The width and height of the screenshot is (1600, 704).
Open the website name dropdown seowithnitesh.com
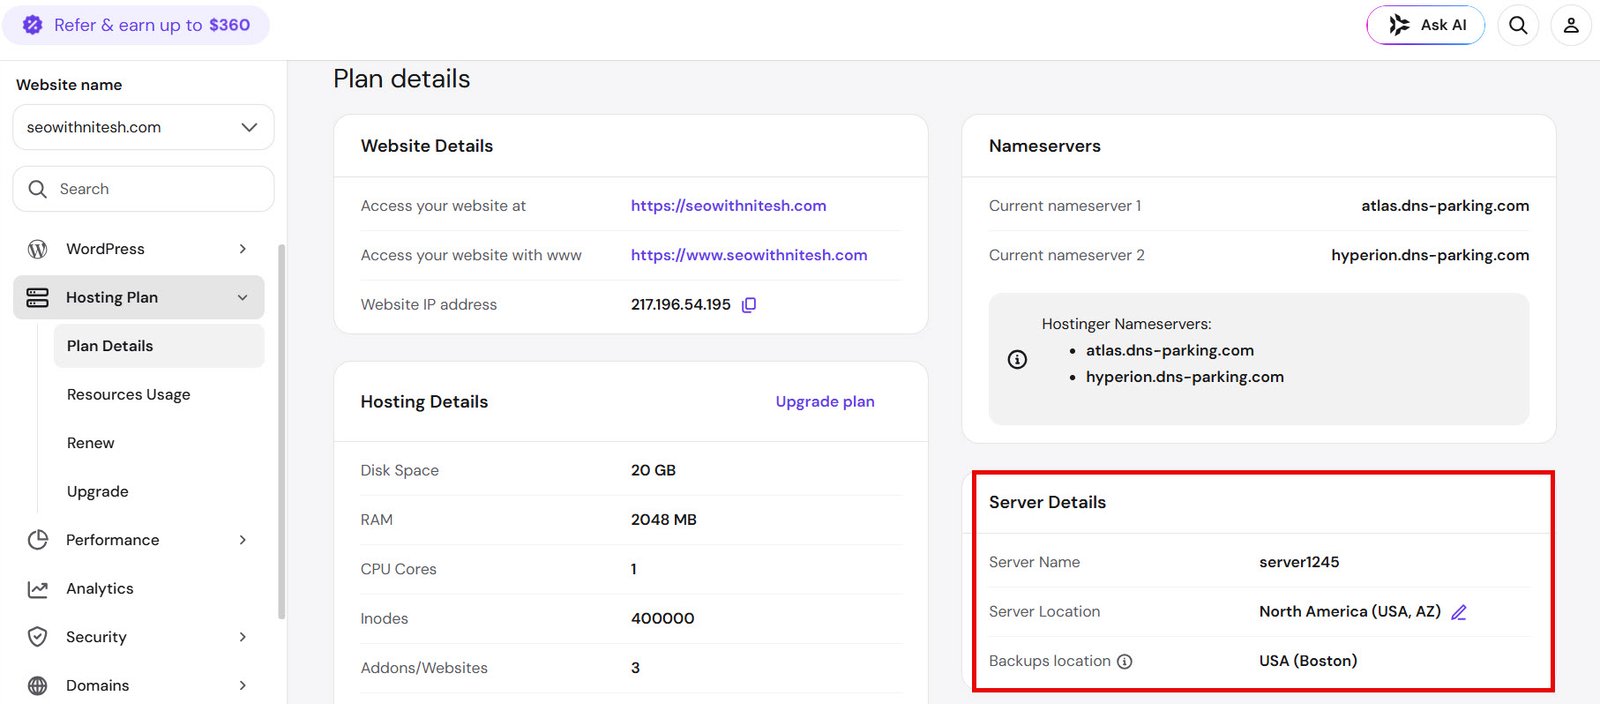click(143, 127)
